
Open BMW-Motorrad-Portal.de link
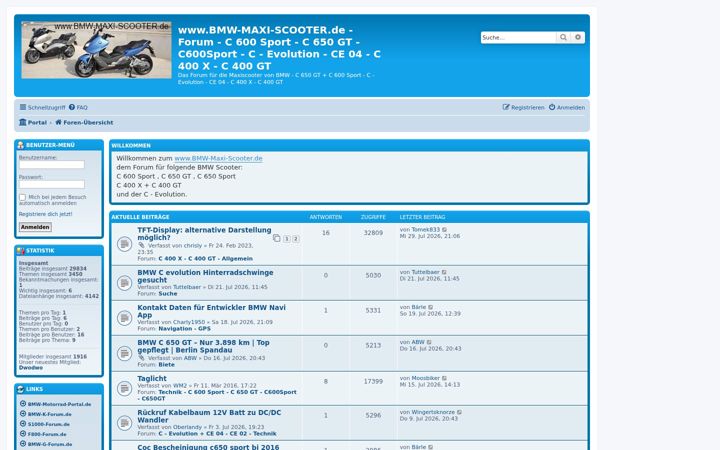click(x=59, y=405)
